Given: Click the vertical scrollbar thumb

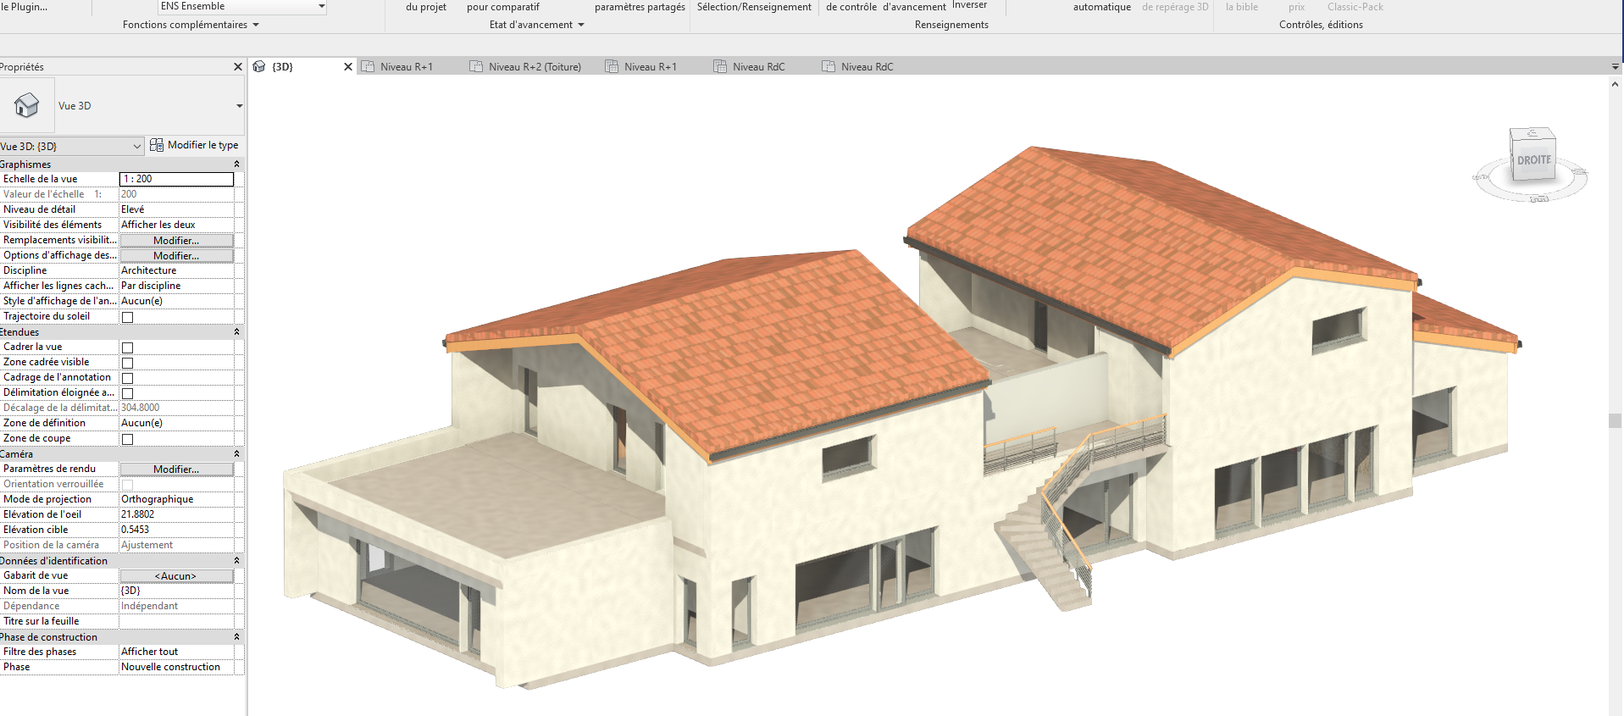Looking at the screenshot, I should coord(1615,421).
